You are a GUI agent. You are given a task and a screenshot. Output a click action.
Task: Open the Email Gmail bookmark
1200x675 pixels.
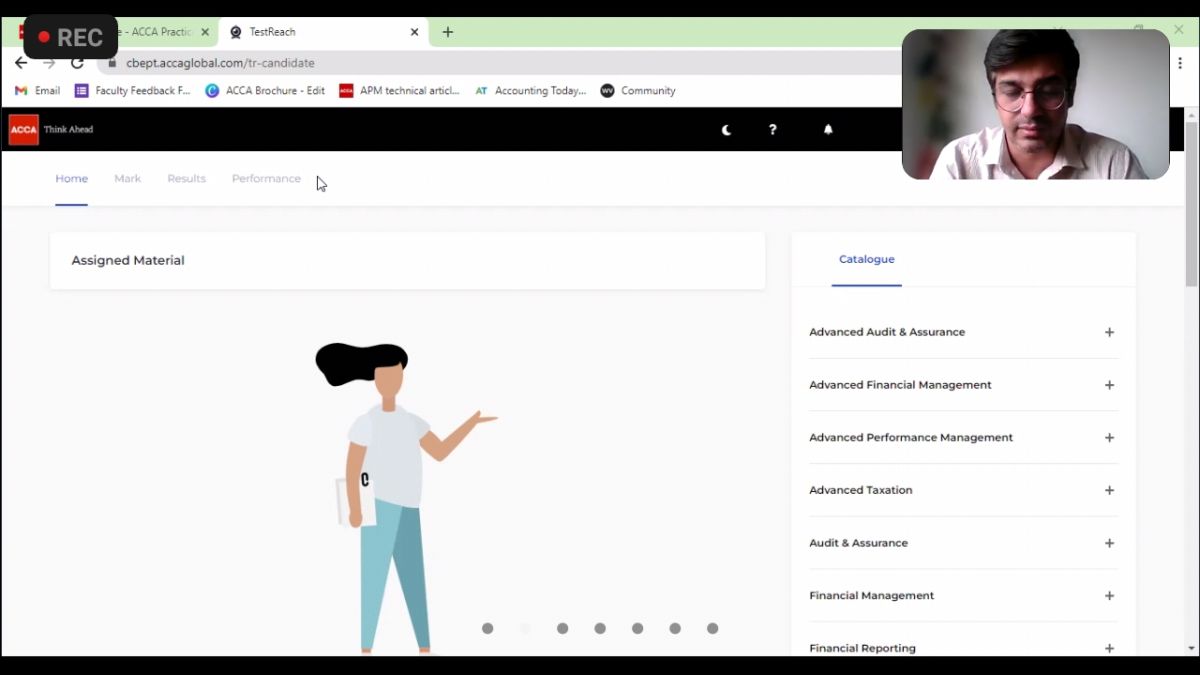[x=38, y=91]
